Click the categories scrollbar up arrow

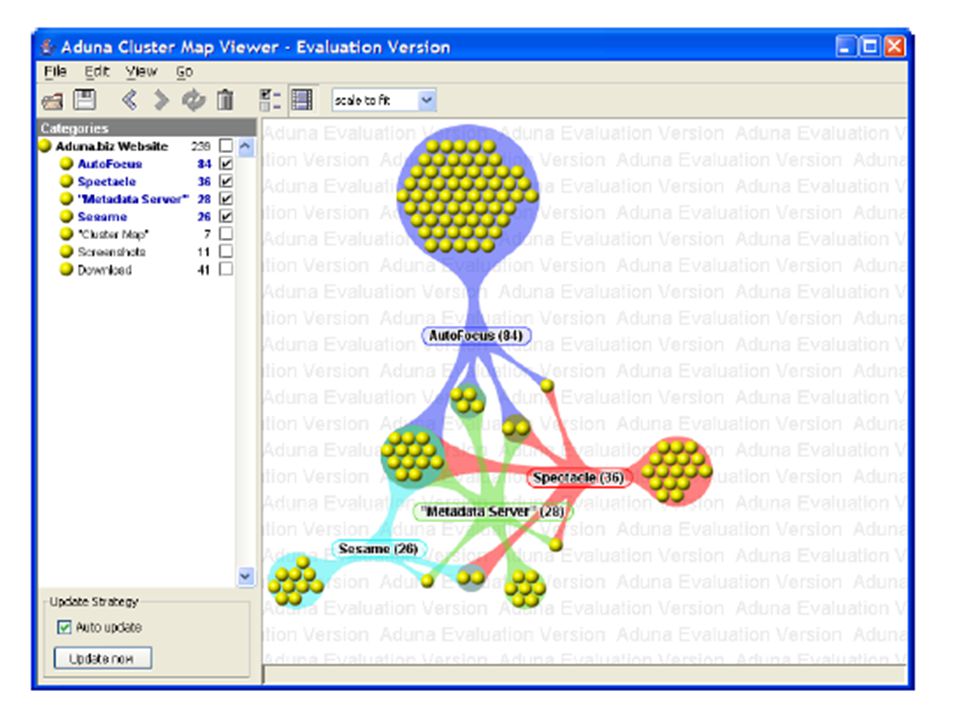[246, 147]
